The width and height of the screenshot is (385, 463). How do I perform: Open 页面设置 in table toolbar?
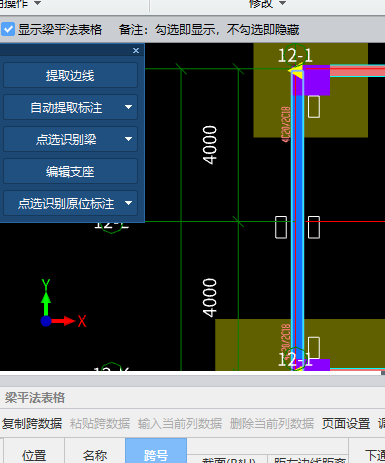346,424
